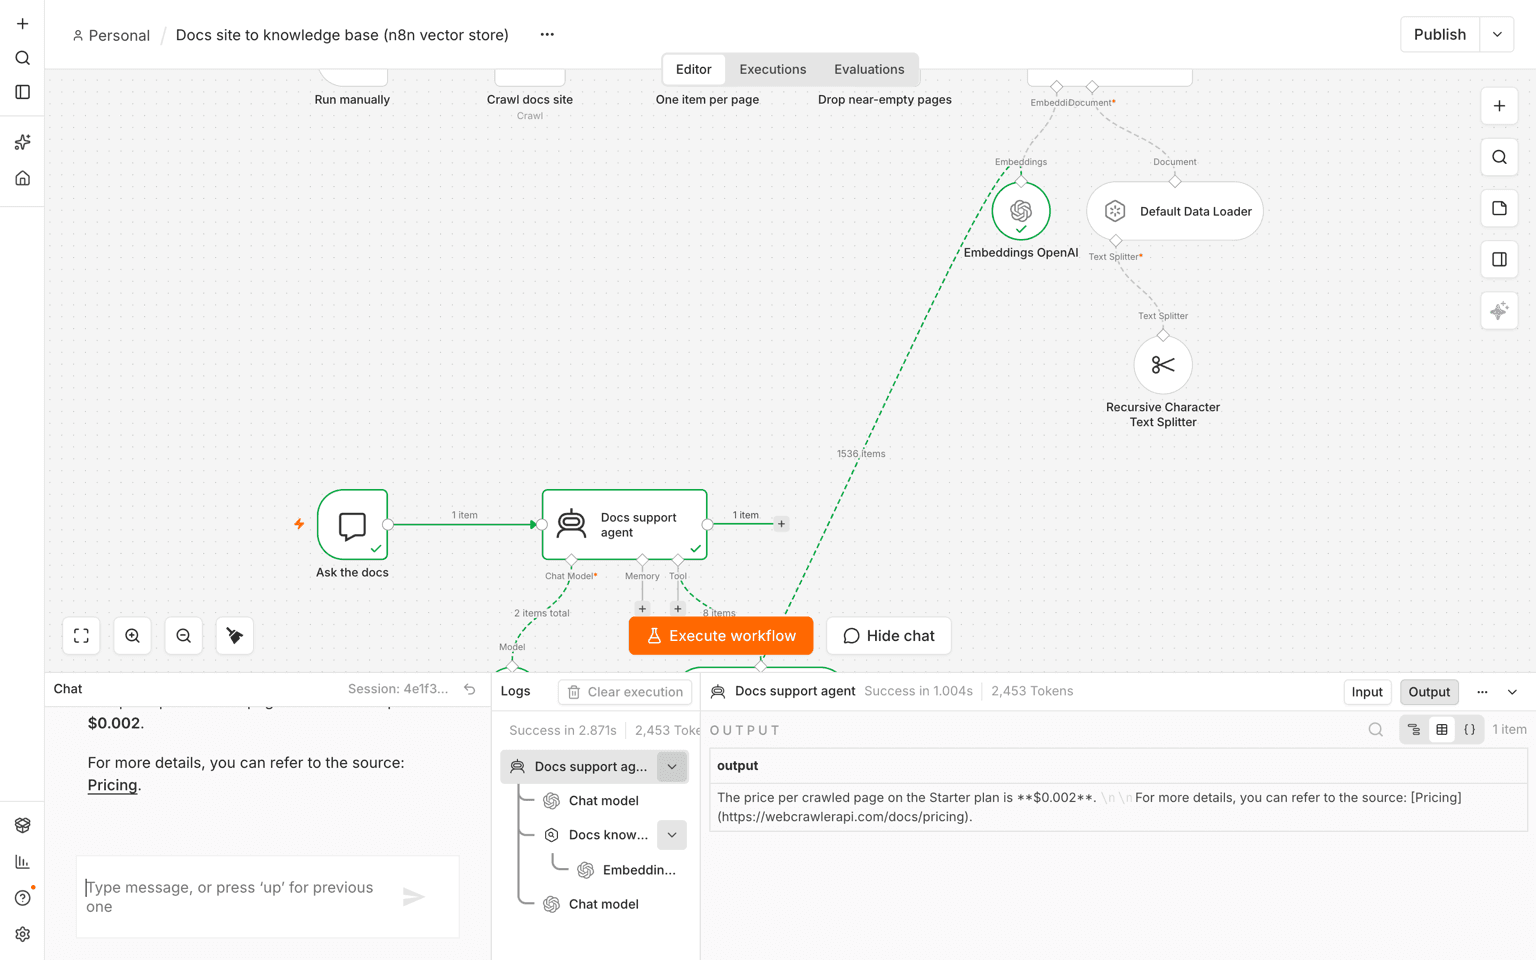Switch to Editor tab
This screenshot has width=1536, height=960.
[x=693, y=69]
